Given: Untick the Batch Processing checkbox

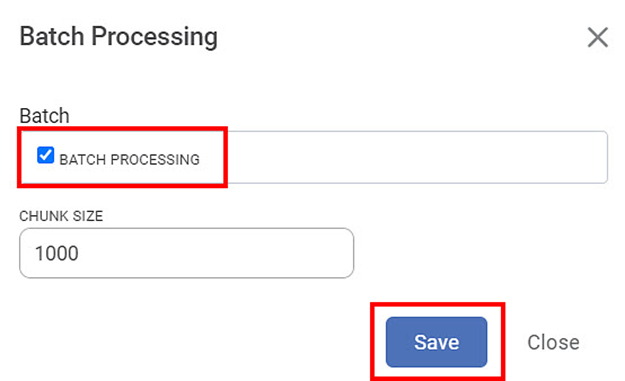Looking at the screenshot, I should pyautogui.click(x=45, y=155).
